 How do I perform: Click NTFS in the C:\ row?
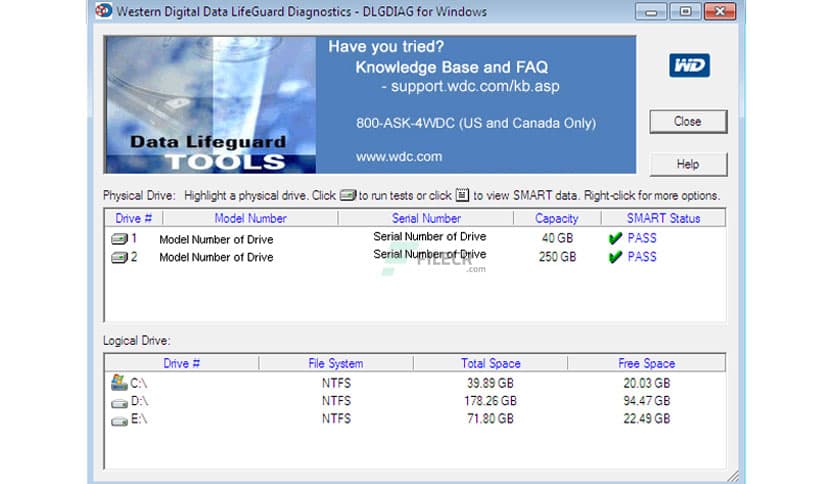click(x=336, y=383)
